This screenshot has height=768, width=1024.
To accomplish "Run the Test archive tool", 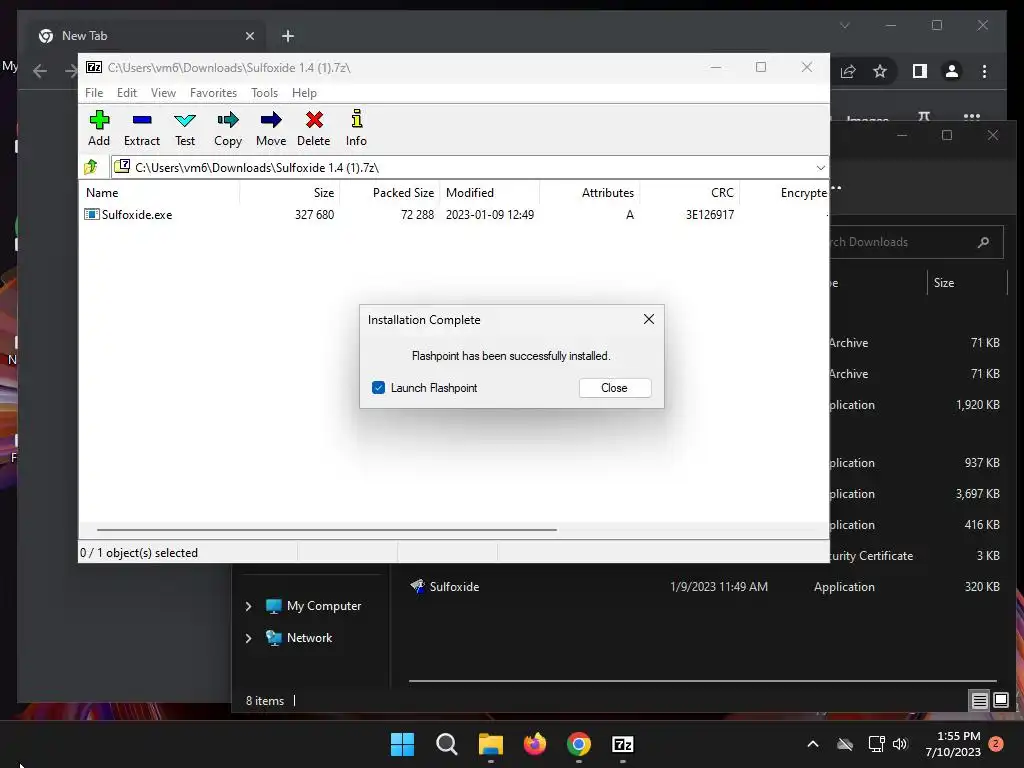I will (x=185, y=120).
